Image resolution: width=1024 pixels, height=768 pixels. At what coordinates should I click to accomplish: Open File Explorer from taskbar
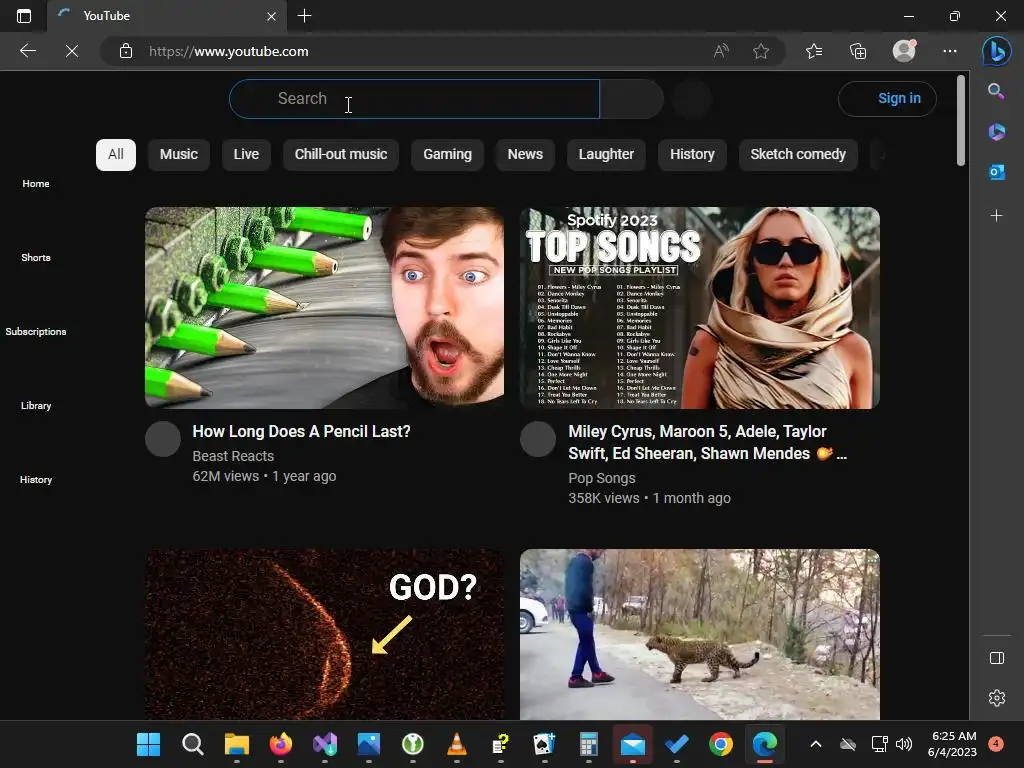point(236,744)
